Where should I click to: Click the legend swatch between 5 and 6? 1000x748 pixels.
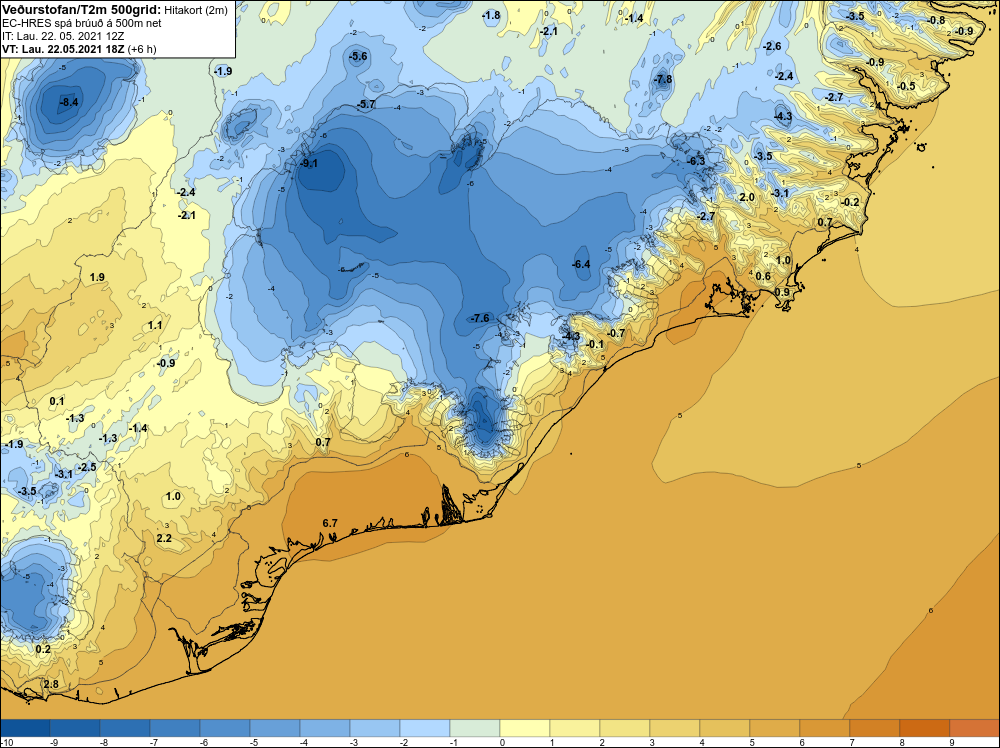coord(775,728)
